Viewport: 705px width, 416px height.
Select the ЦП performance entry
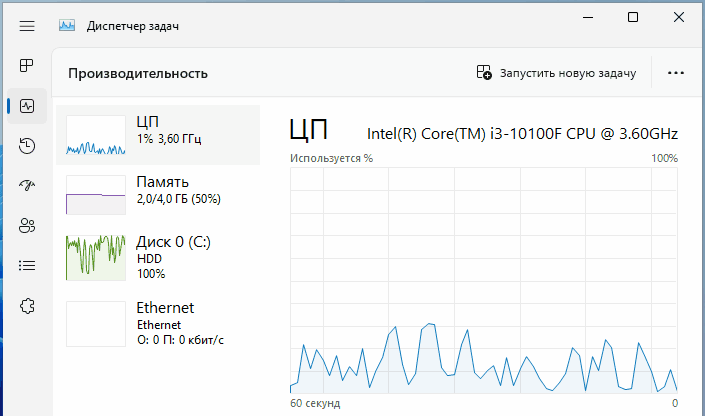pos(158,135)
